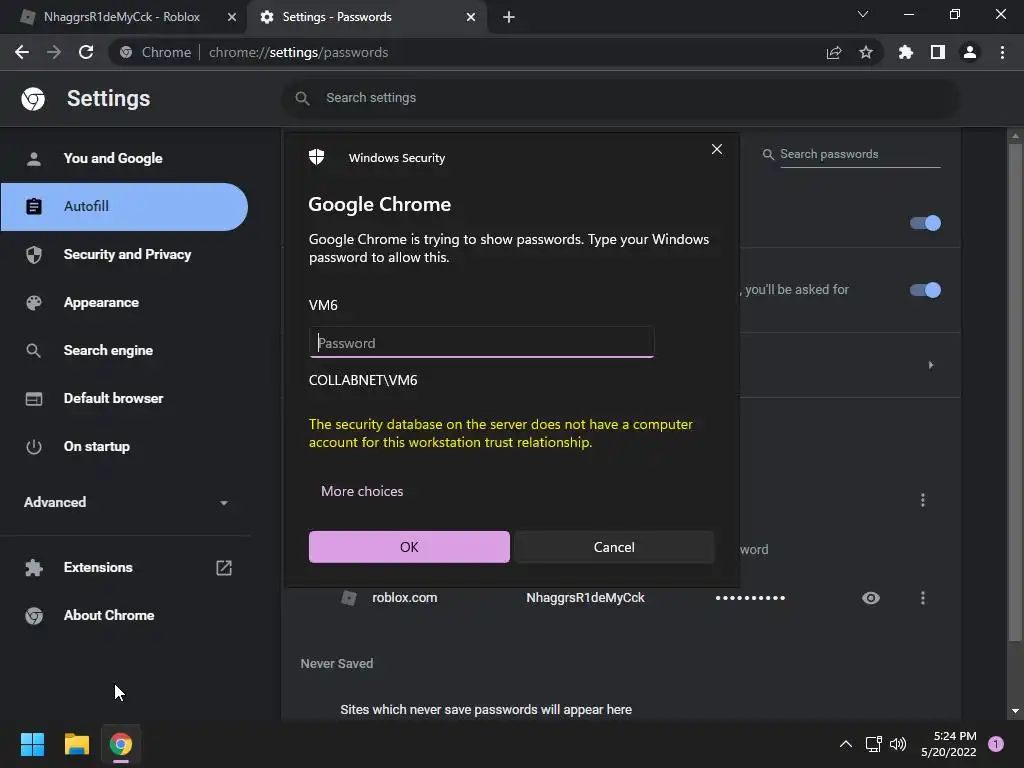1024x768 pixels.
Task: Click the Search passwords field
Action: click(x=859, y=154)
